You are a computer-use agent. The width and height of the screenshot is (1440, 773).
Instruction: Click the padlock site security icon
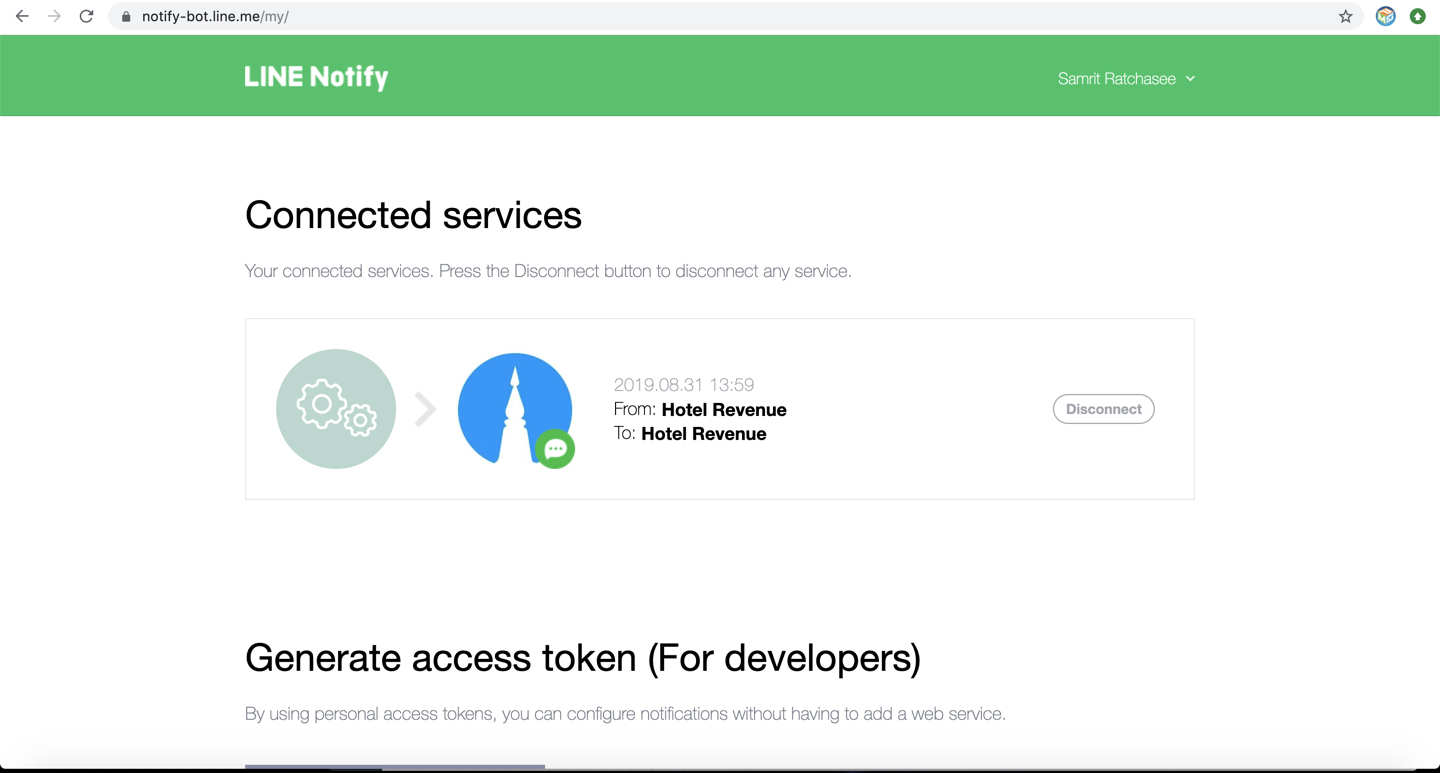[126, 17]
